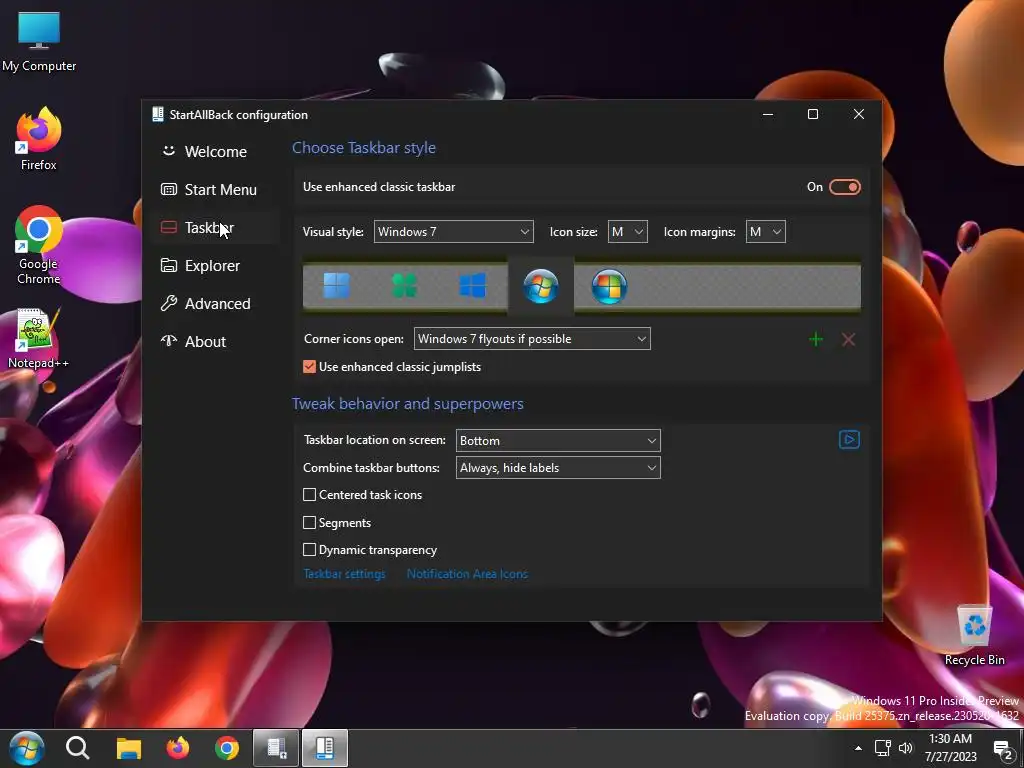Uncheck Use enhanced classic jumplists
This screenshot has width=1024, height=768.
tap(310, 366)
